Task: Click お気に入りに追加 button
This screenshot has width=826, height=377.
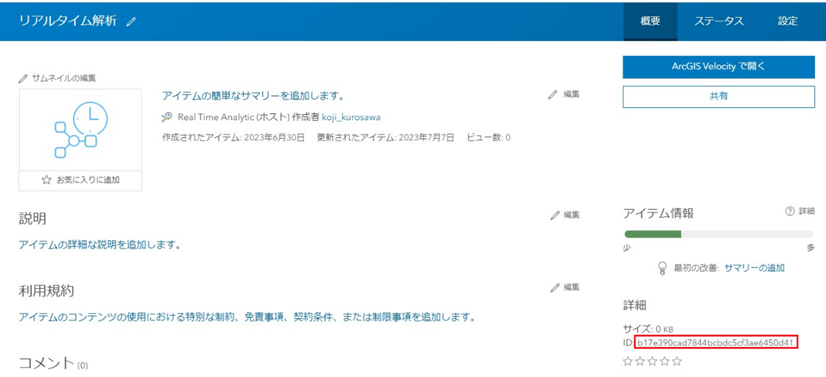Action: coord(81,180)
